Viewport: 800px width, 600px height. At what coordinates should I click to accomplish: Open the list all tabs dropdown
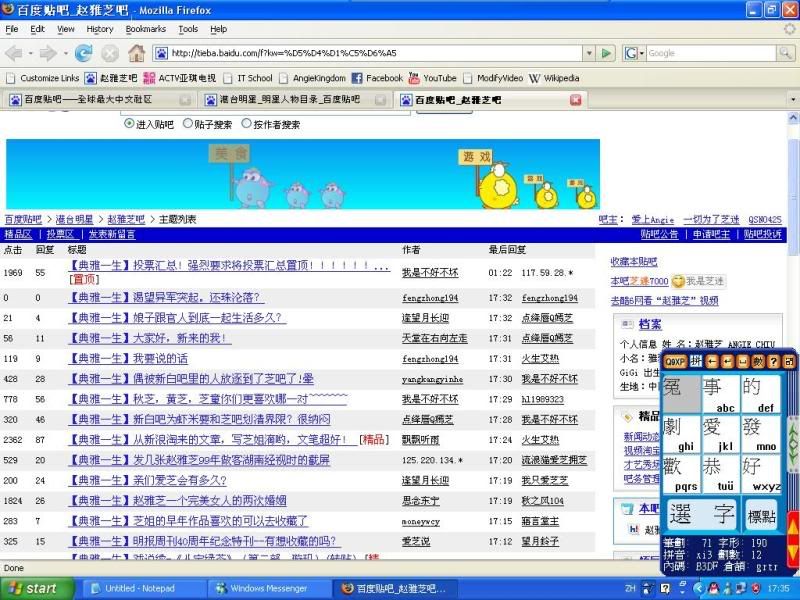792,99
